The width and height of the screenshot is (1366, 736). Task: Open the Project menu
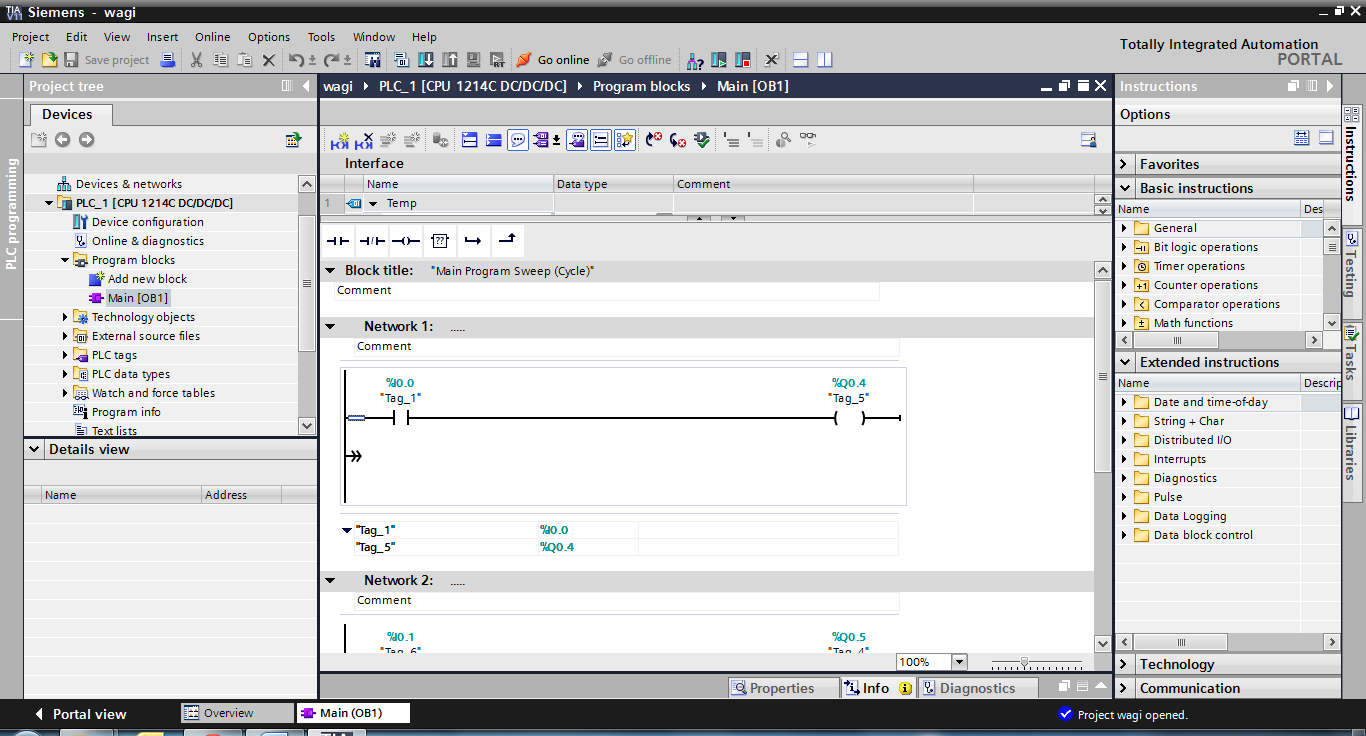tap(30, 37)
